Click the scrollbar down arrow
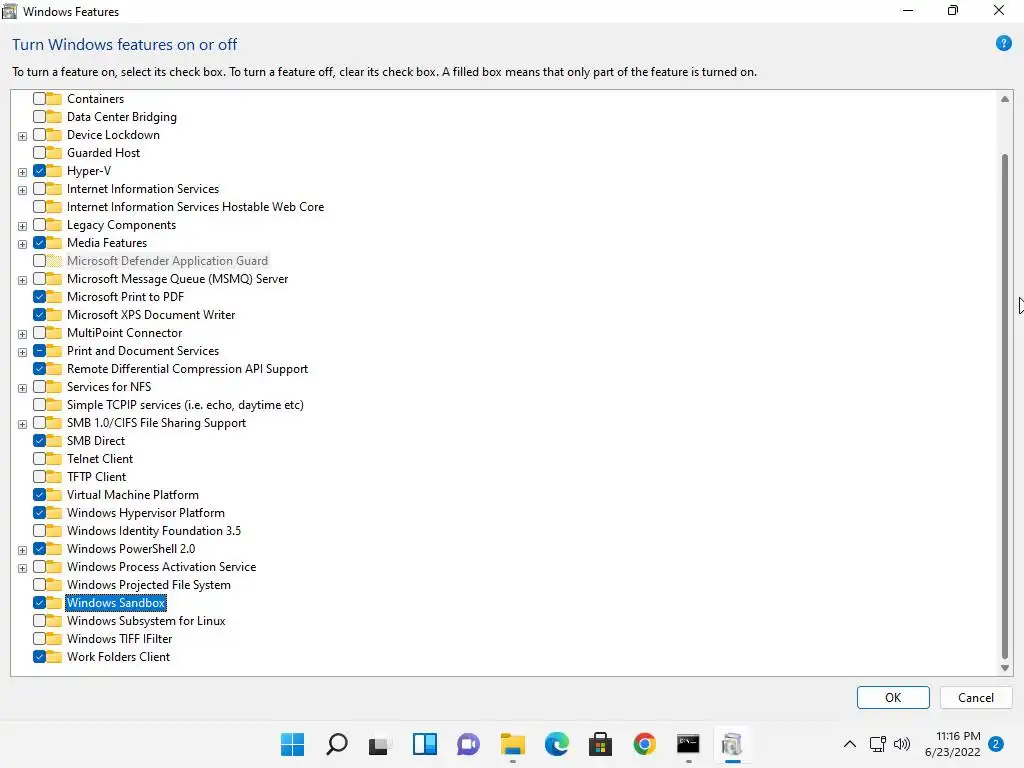This screenshot has height=768, width=1024. coord(1004,668)
